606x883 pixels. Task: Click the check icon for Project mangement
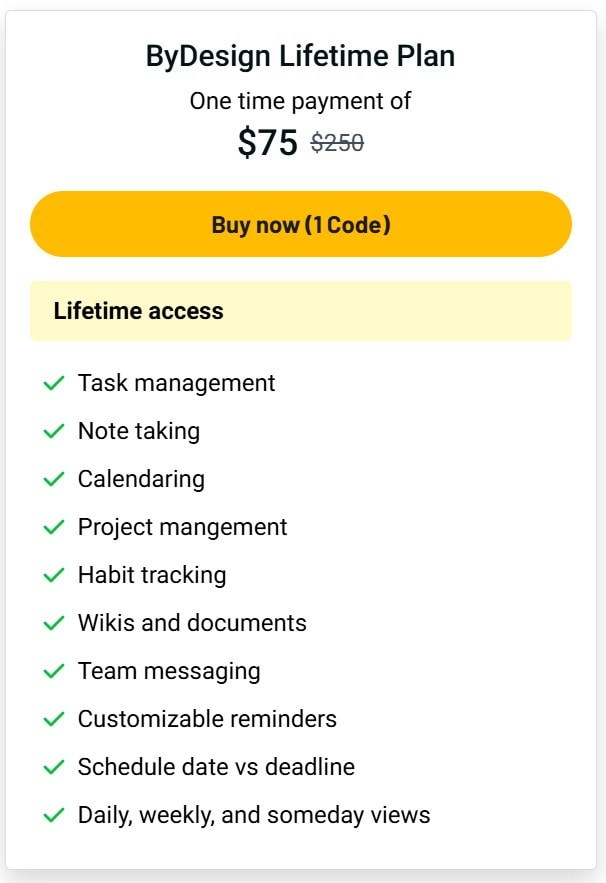click(54, 527)
